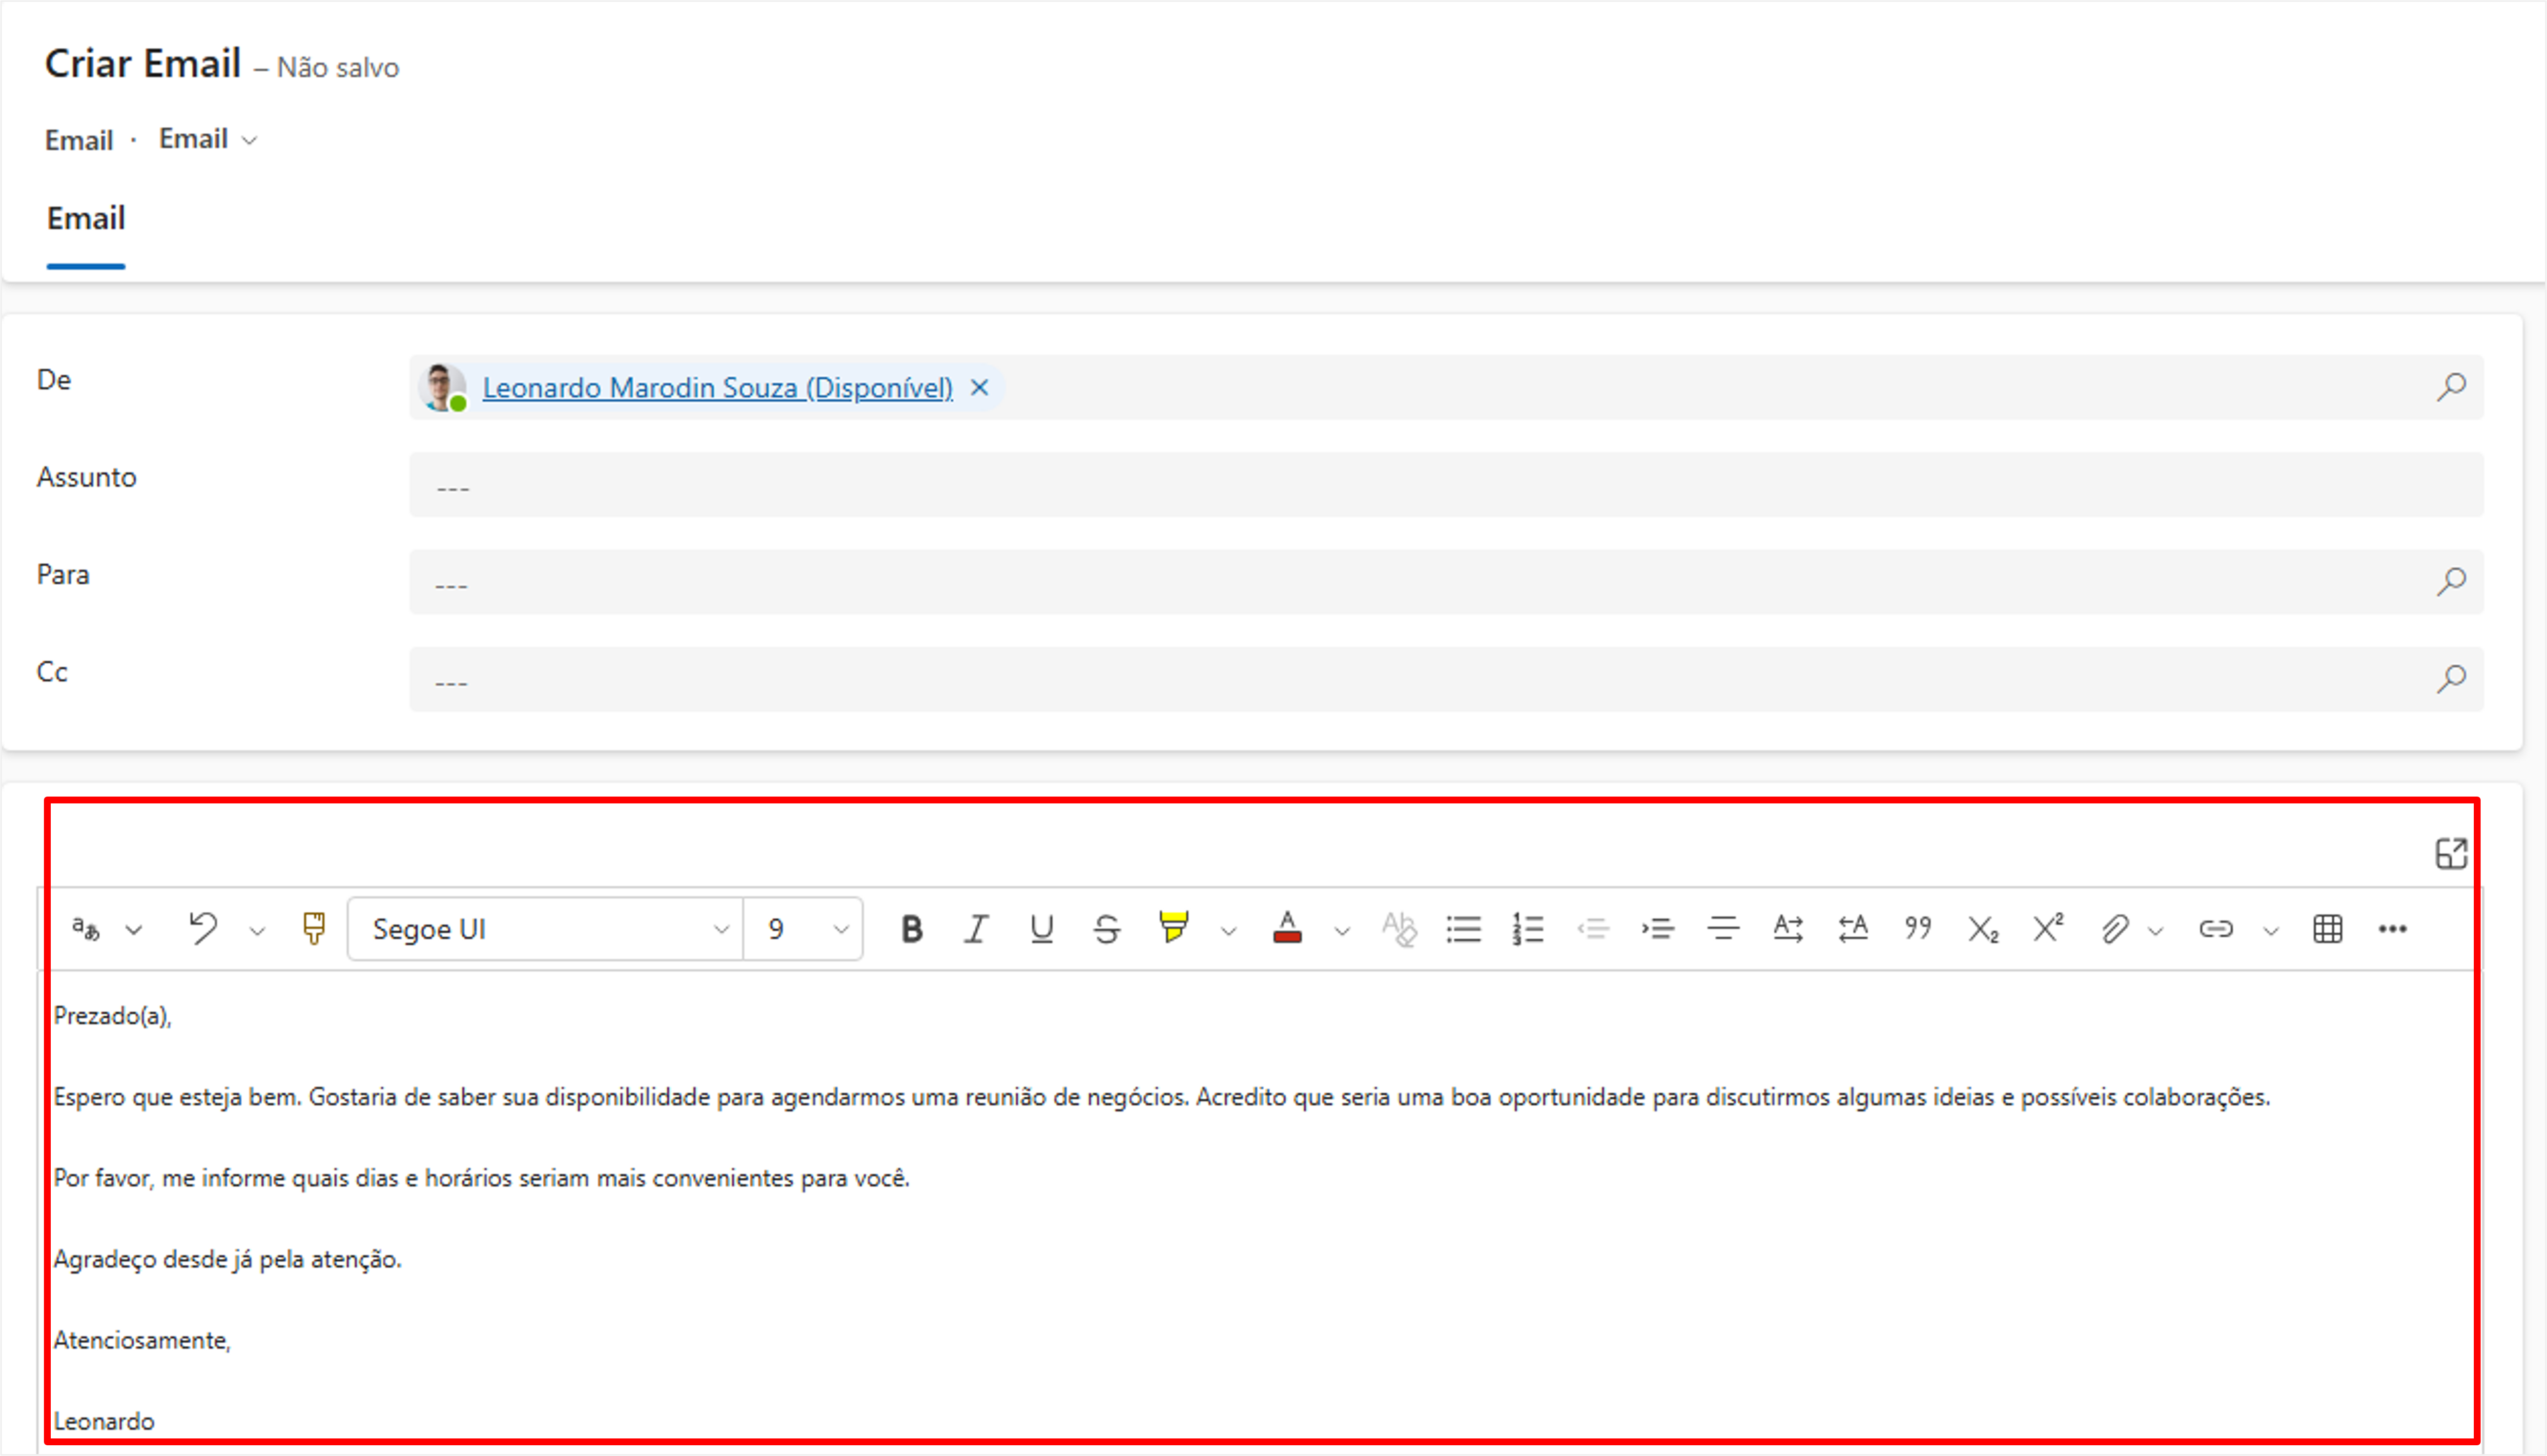Viewport: 2547px width, 1456px height.
Task: Expand the Email form selector chevron
Action: [x=250, y=140]
